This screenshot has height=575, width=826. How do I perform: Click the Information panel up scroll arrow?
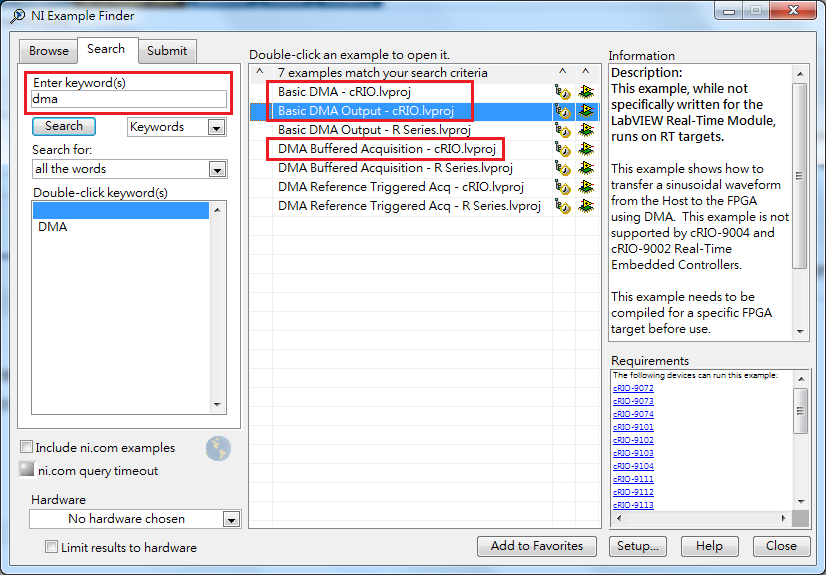[x=800, y=74]
